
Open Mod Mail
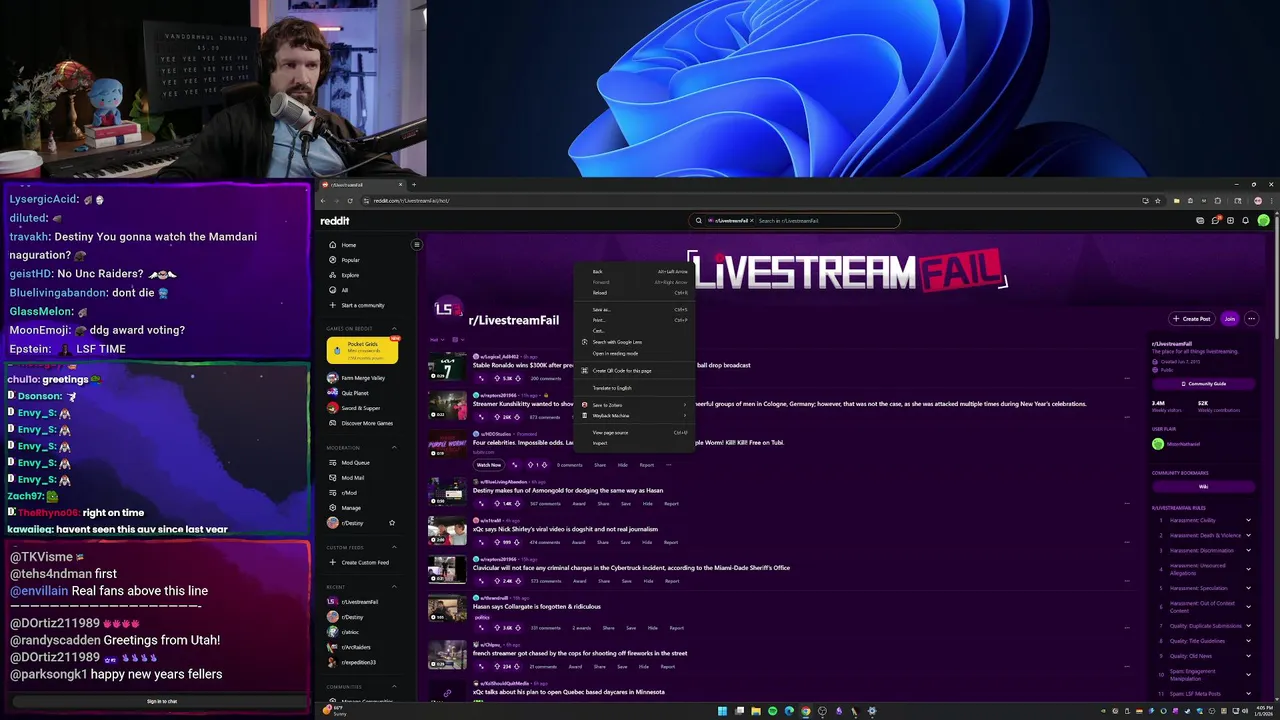(x=360, y=478)
